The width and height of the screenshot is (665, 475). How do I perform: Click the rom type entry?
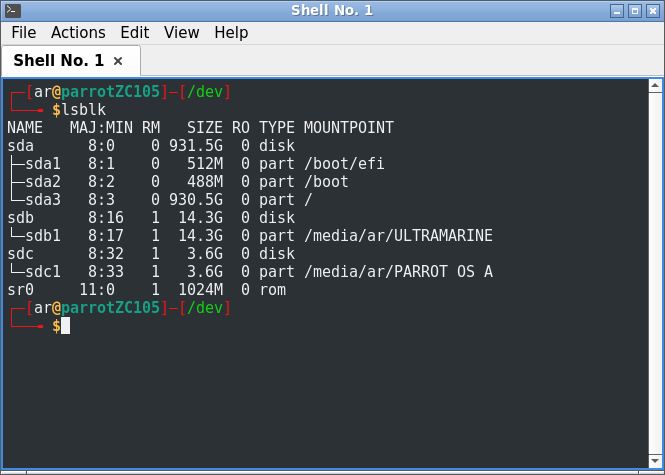point(272,290)
